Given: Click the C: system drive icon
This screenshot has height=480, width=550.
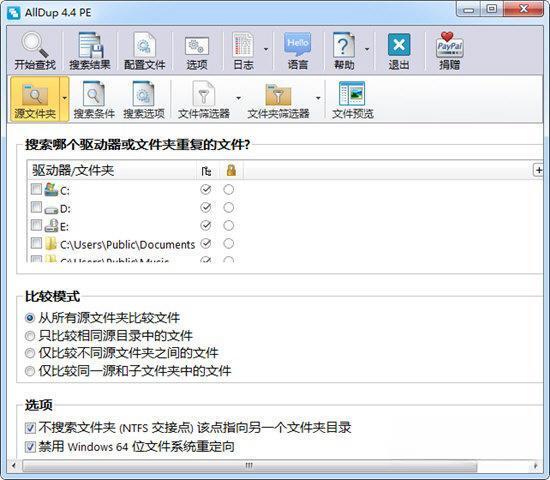Looking at the screenshot, I should click(x=51, y=189).
